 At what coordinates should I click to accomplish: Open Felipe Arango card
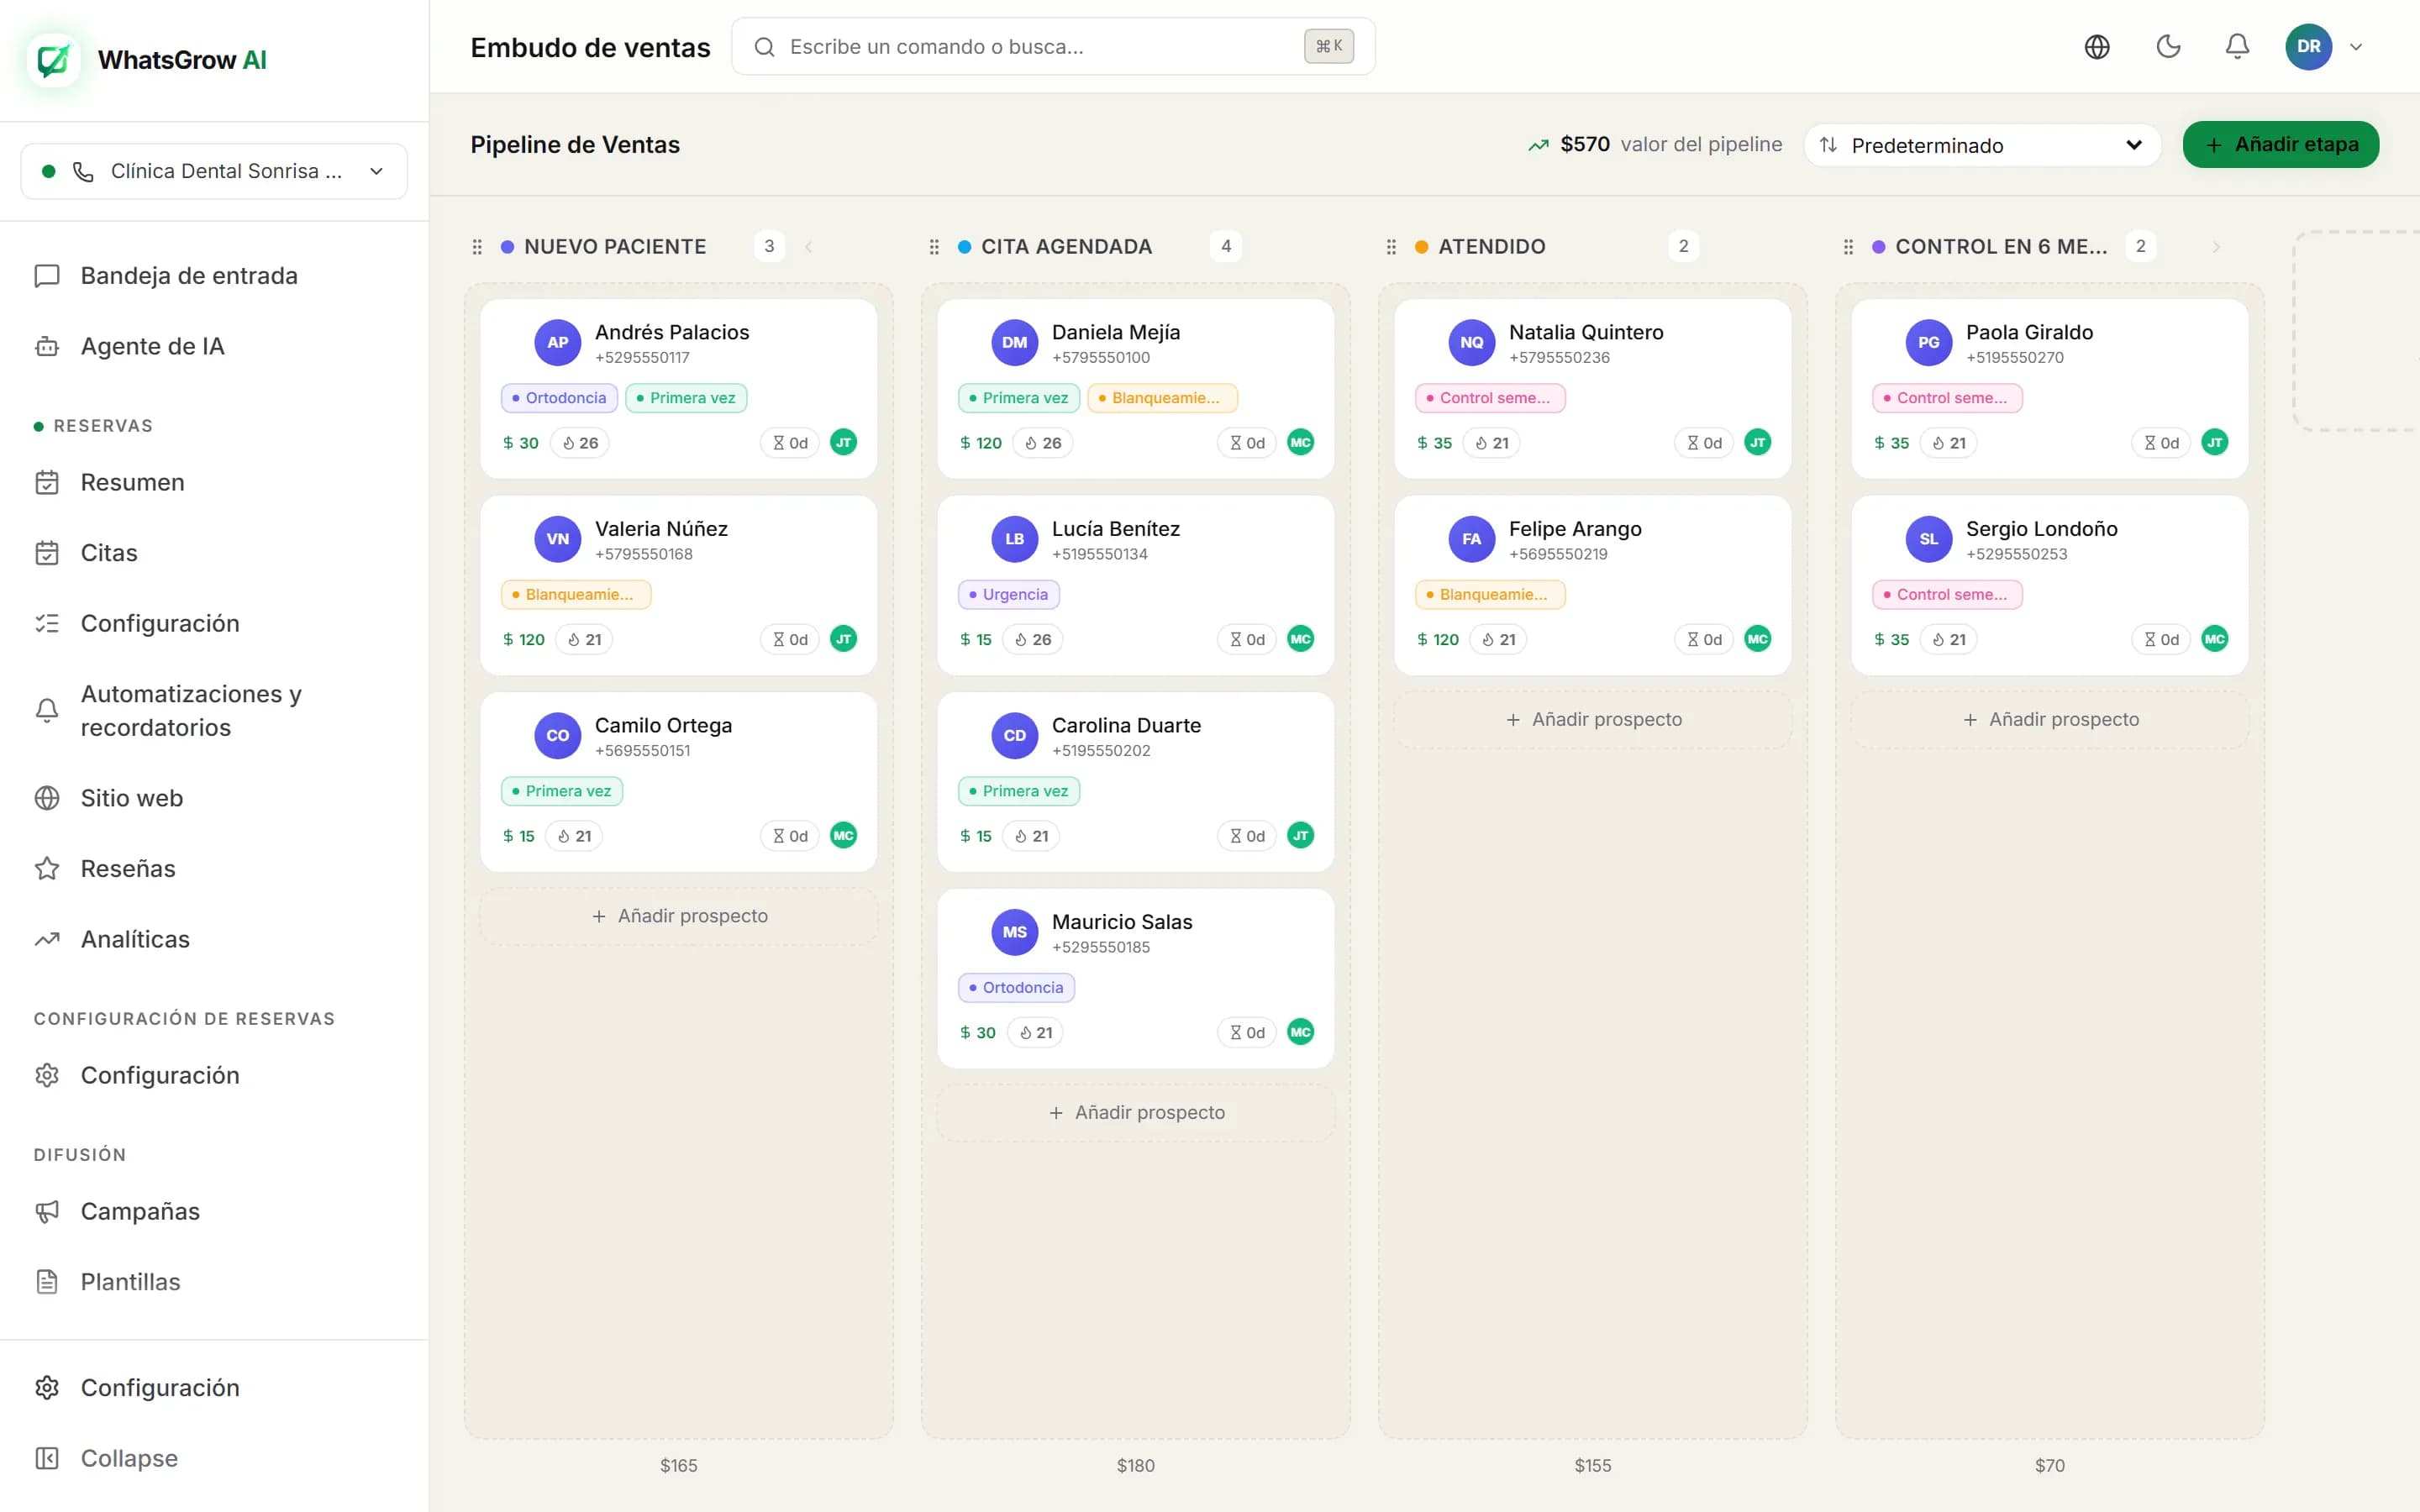coord(1593,586)
